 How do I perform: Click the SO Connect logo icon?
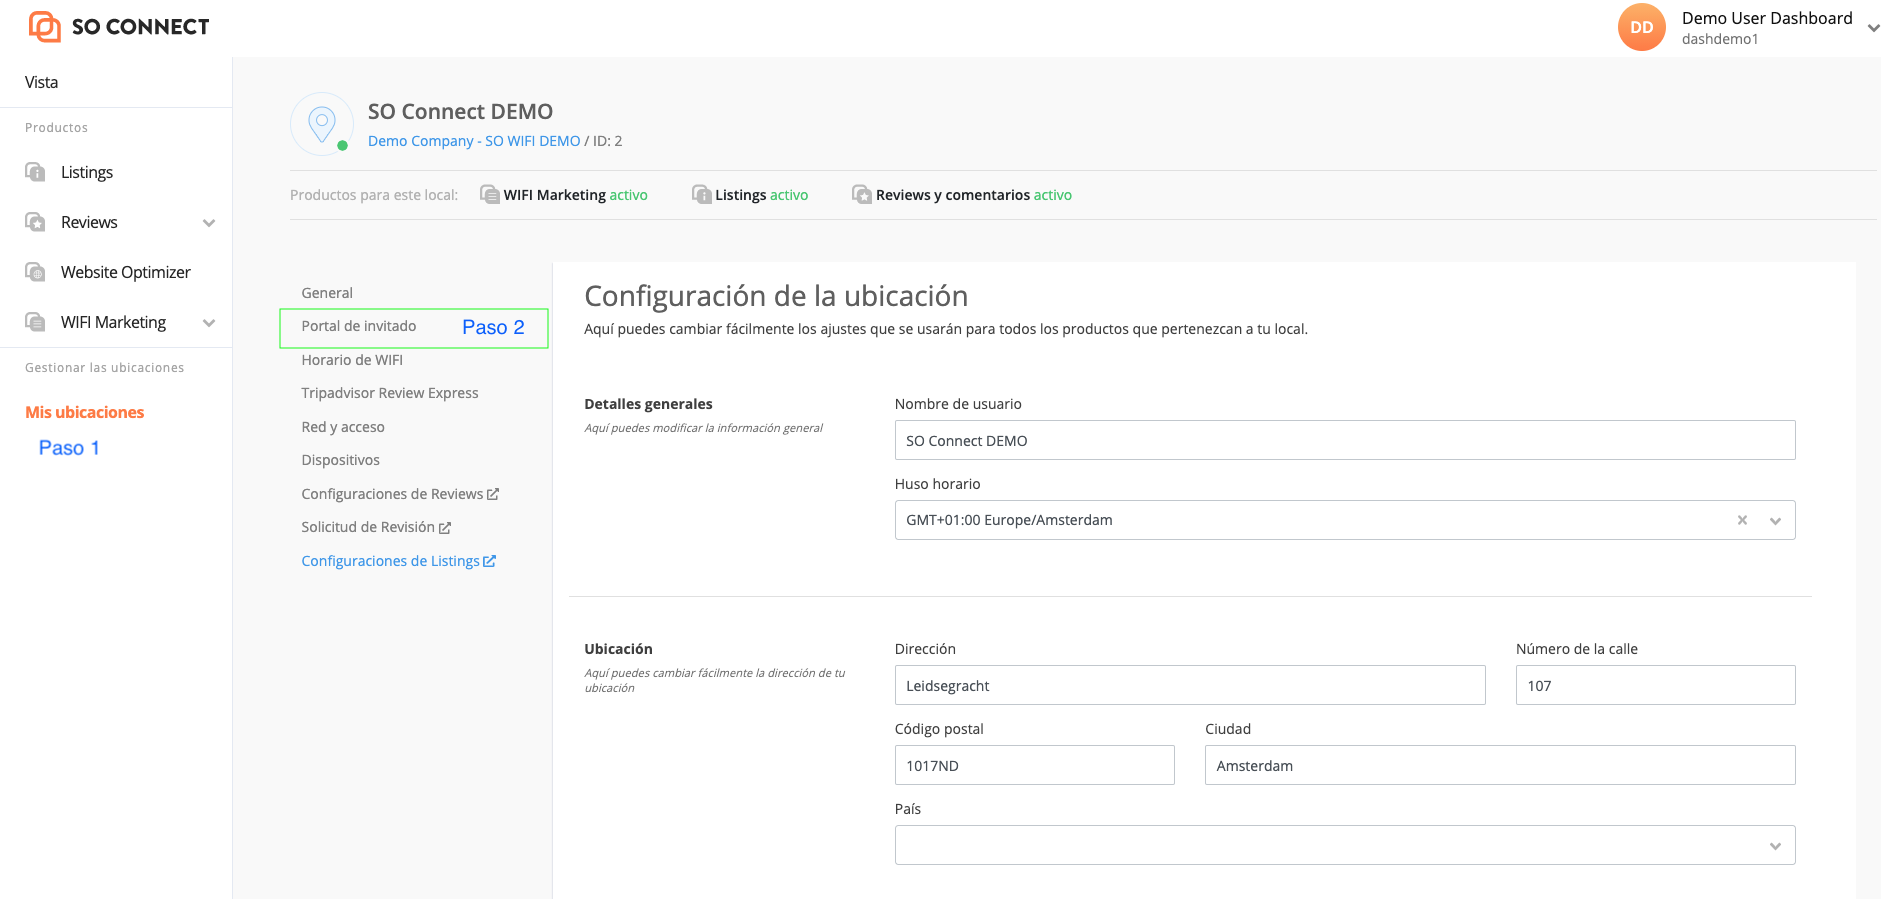(x=45, y=27)
